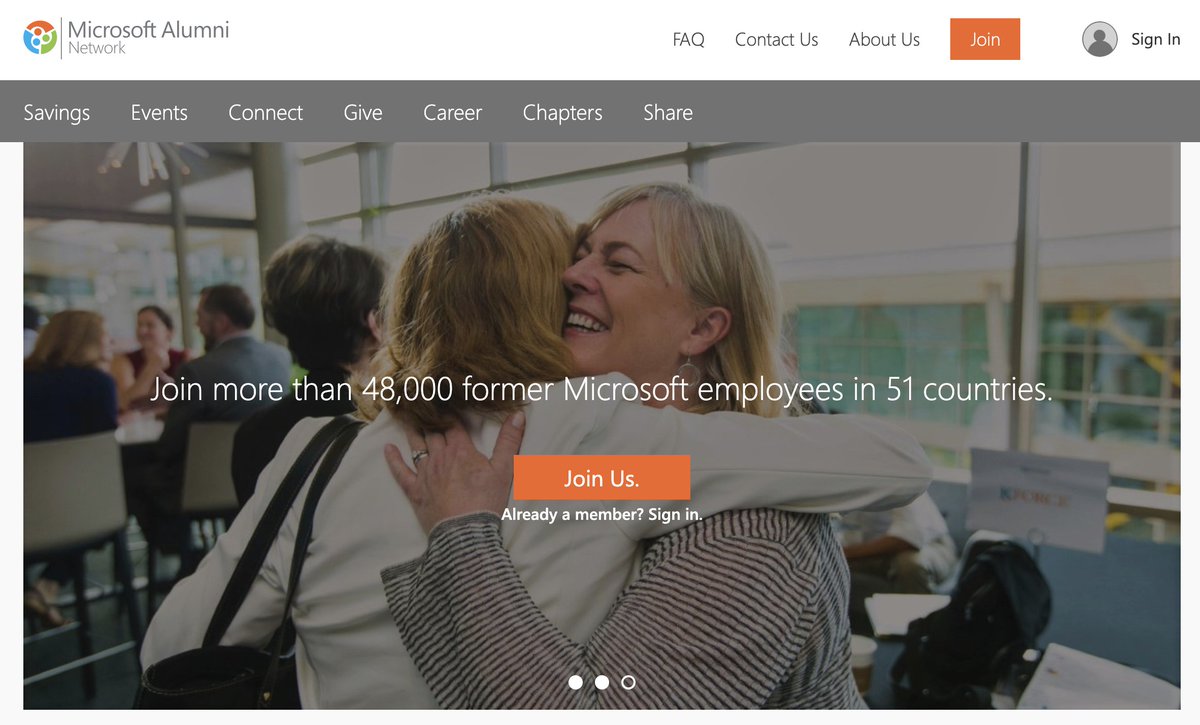Open the About Us link
This screenshot has height=725, width=1200.
pyautogui.click(x=884, y=40)
